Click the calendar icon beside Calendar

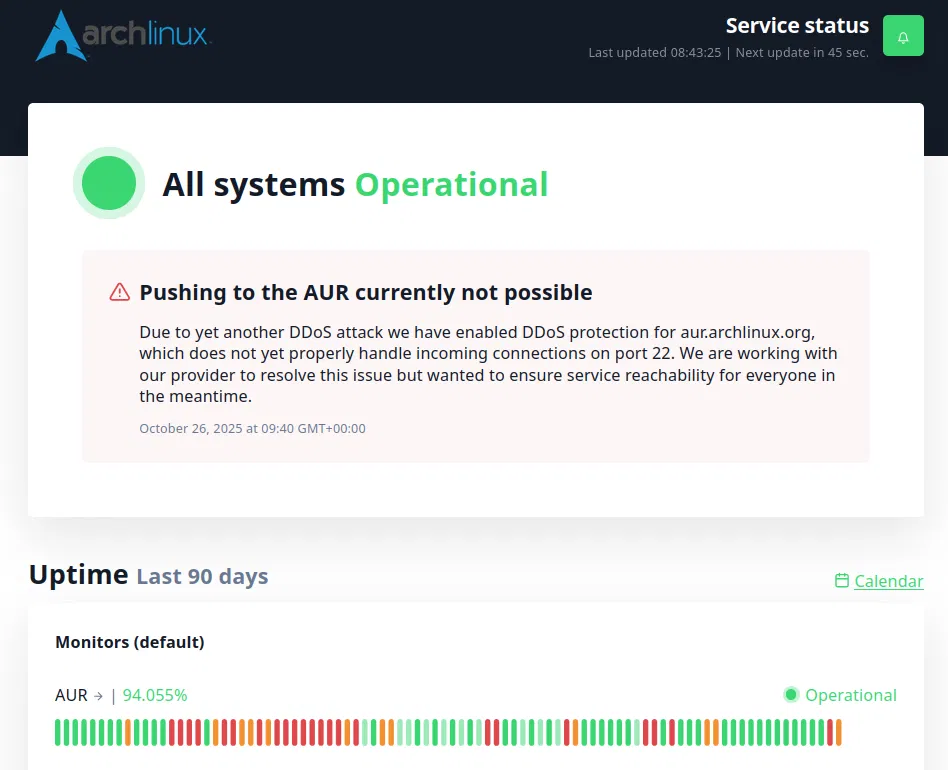tap(842, 580)
